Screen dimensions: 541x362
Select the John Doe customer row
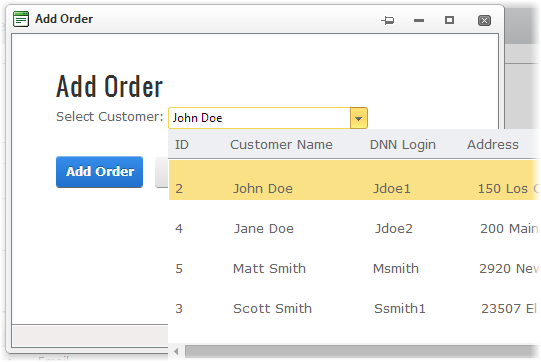coord(354,180)
